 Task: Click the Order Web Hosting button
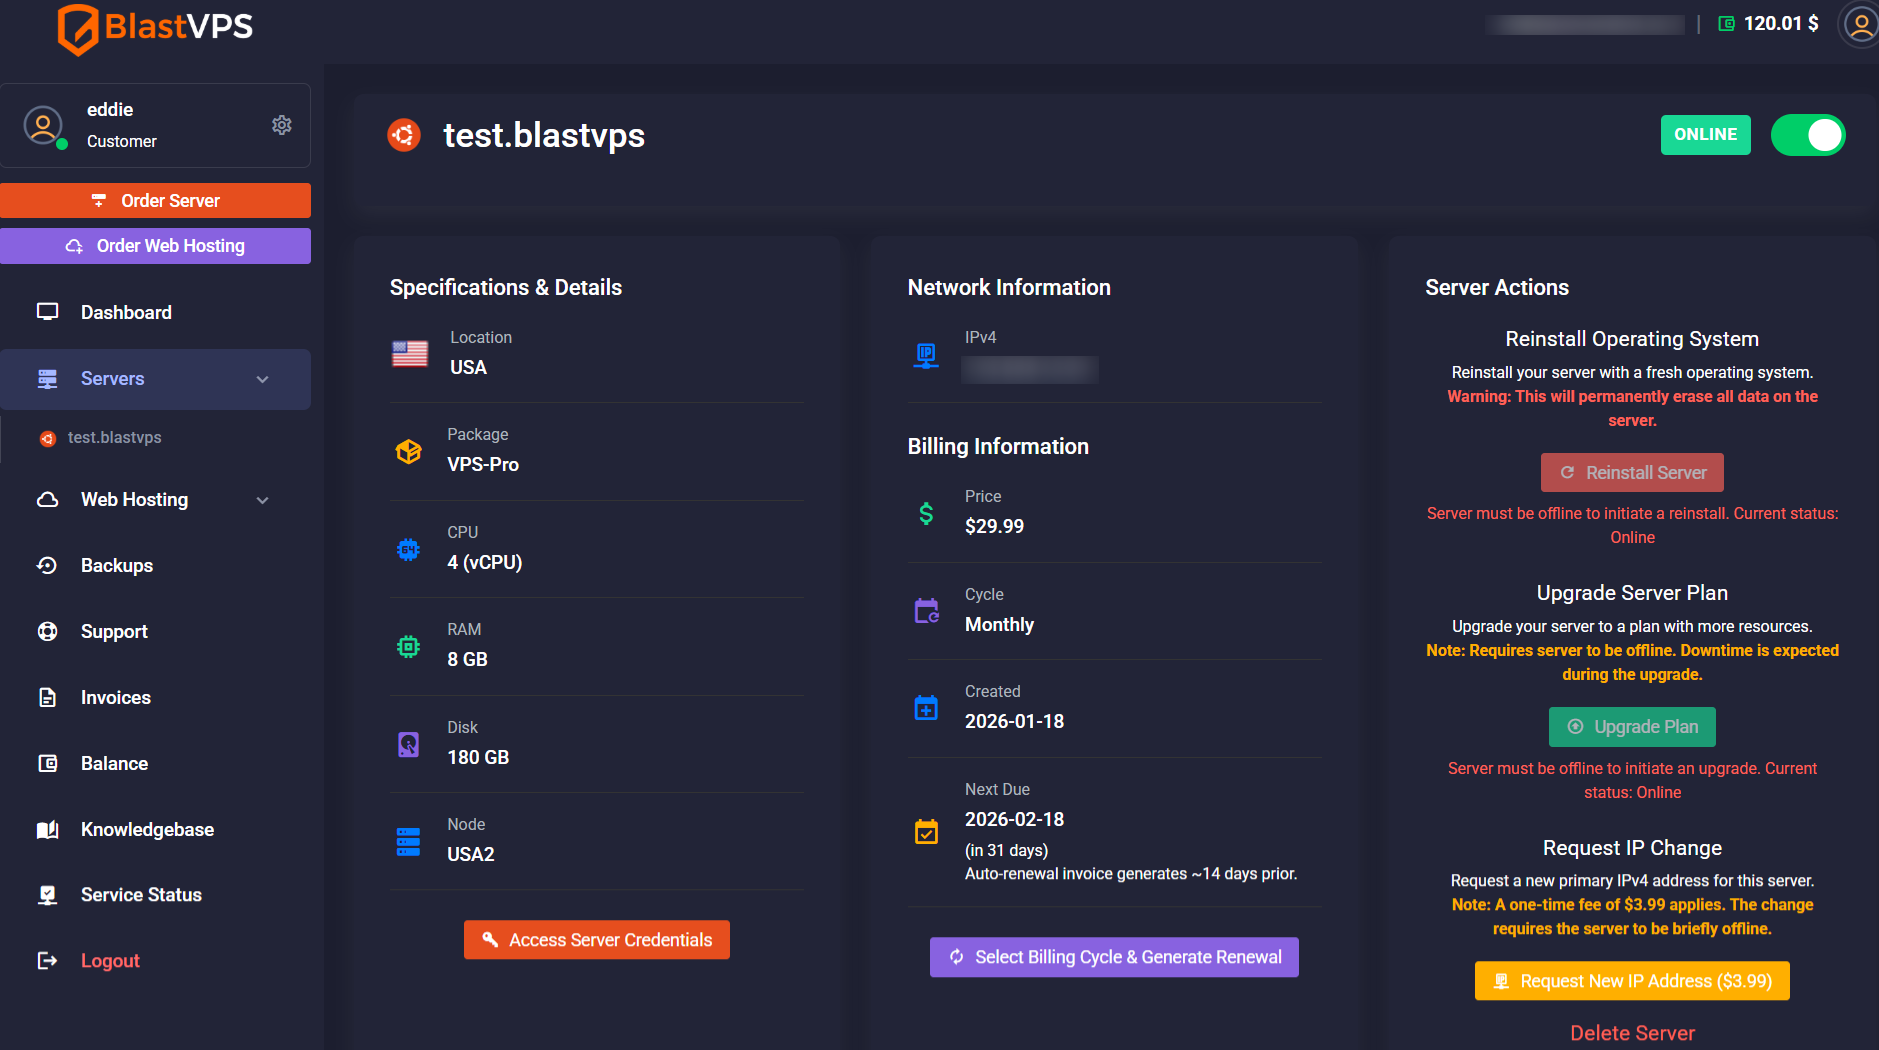155,246
